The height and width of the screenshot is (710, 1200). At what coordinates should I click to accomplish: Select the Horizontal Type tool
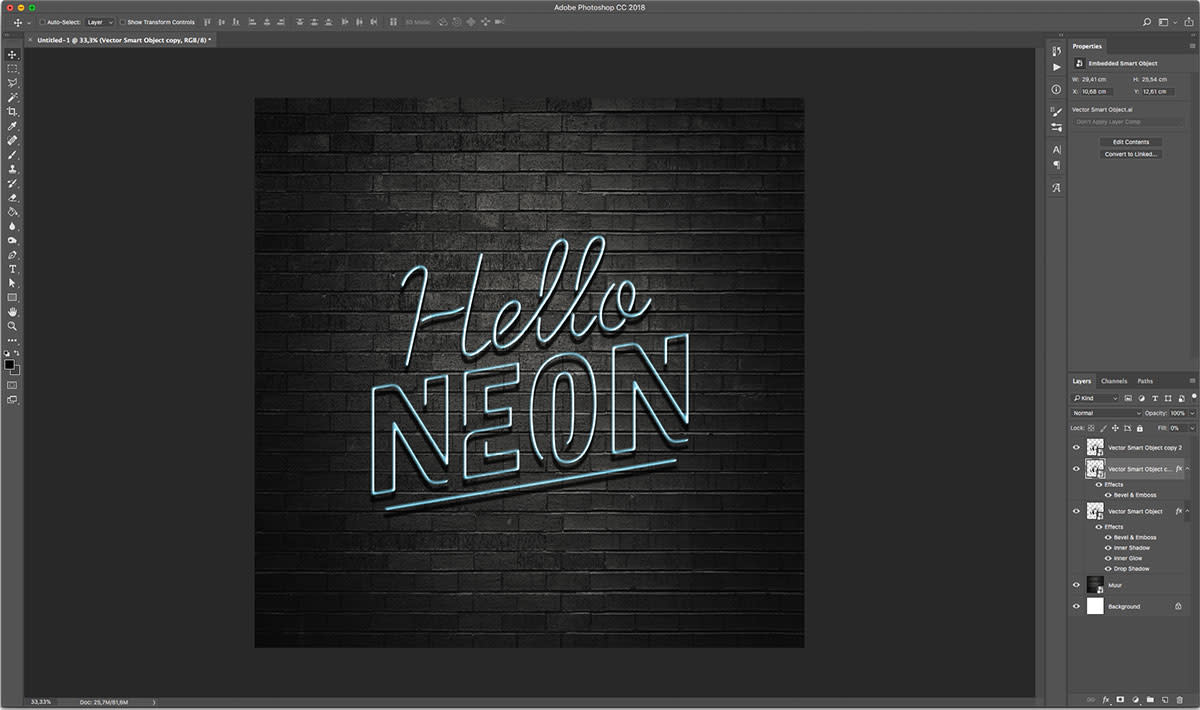point(13,269)
